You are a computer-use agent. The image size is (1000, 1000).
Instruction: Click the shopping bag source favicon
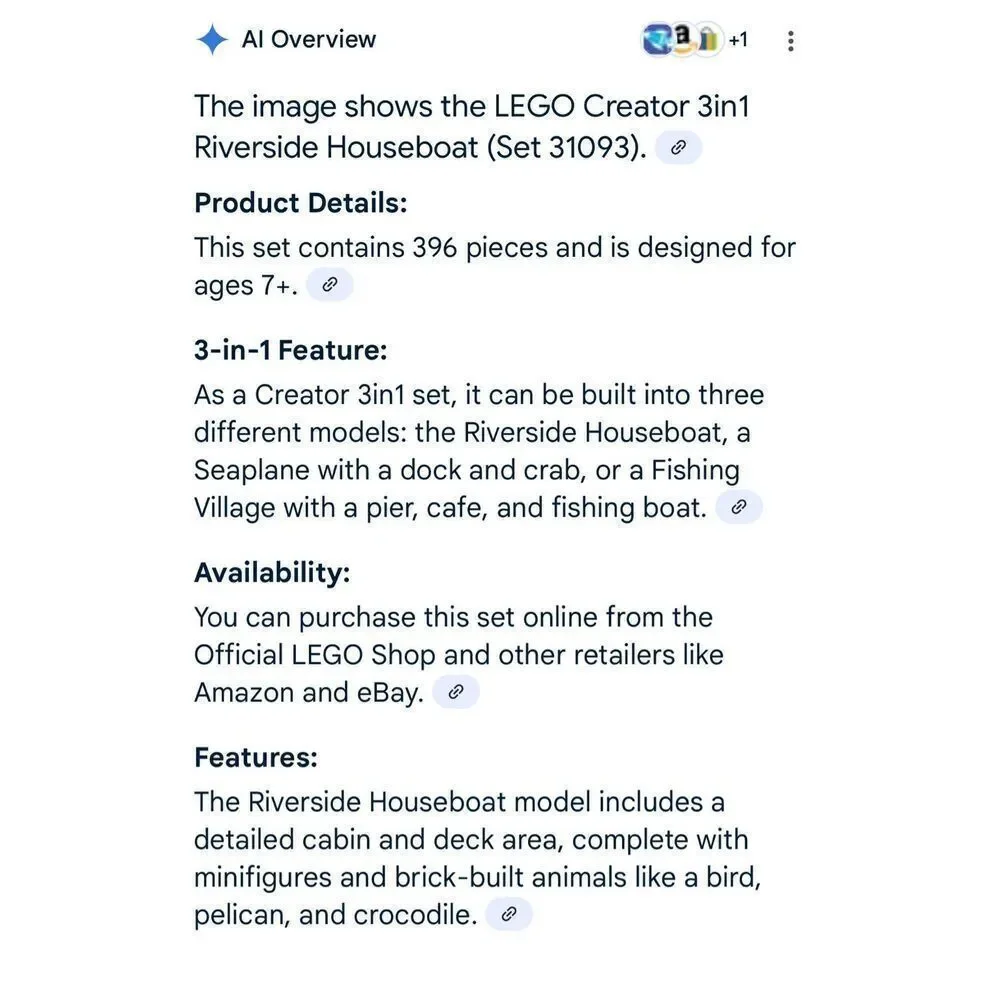pyautogui.click(x=708, y=40)
